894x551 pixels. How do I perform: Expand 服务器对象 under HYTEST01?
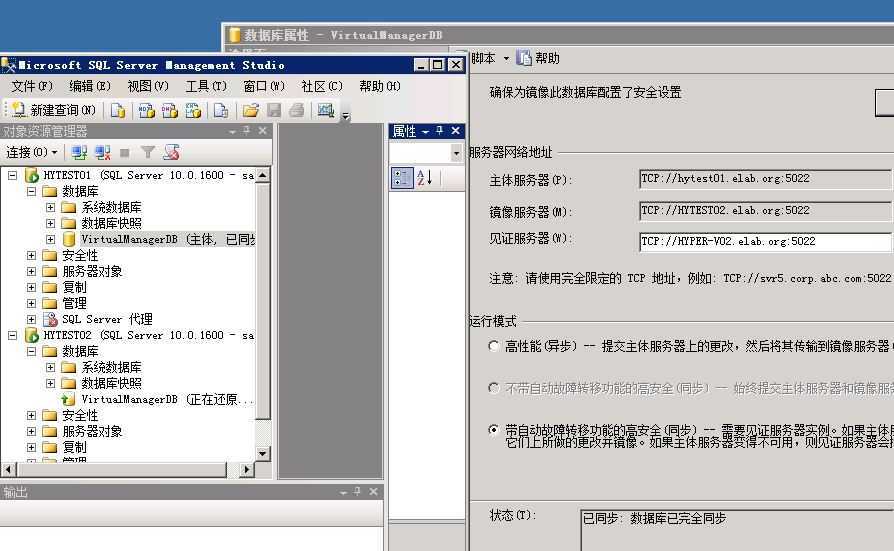pos(31,271)
